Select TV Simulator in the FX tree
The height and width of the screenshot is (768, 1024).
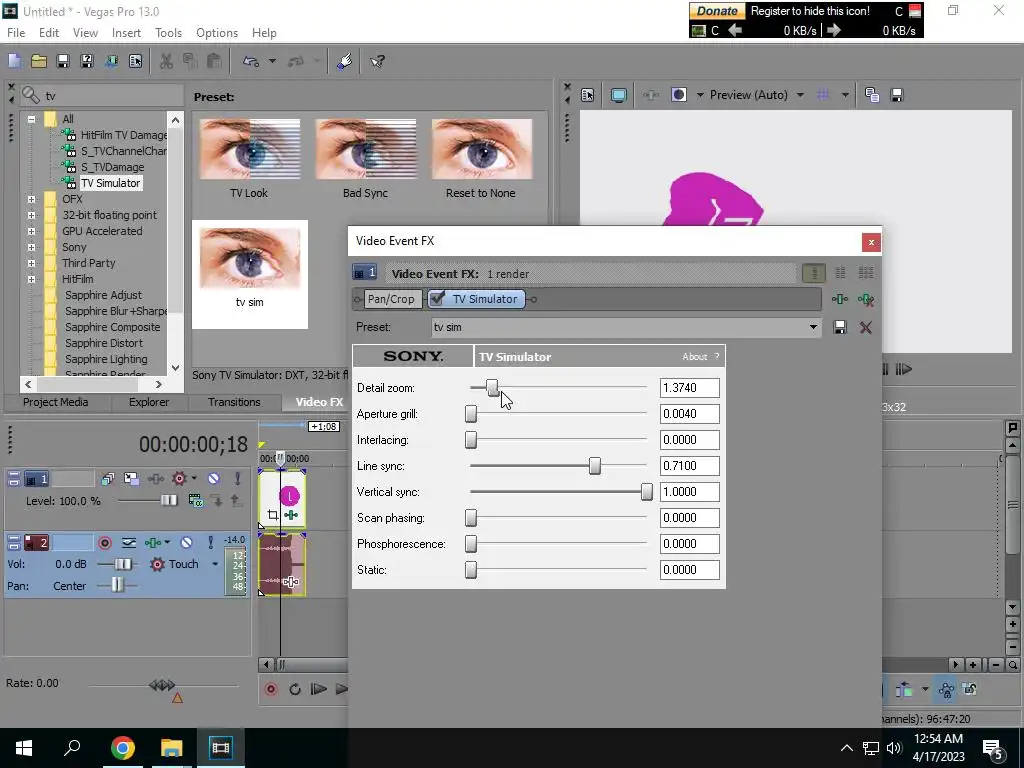point(110,183)
